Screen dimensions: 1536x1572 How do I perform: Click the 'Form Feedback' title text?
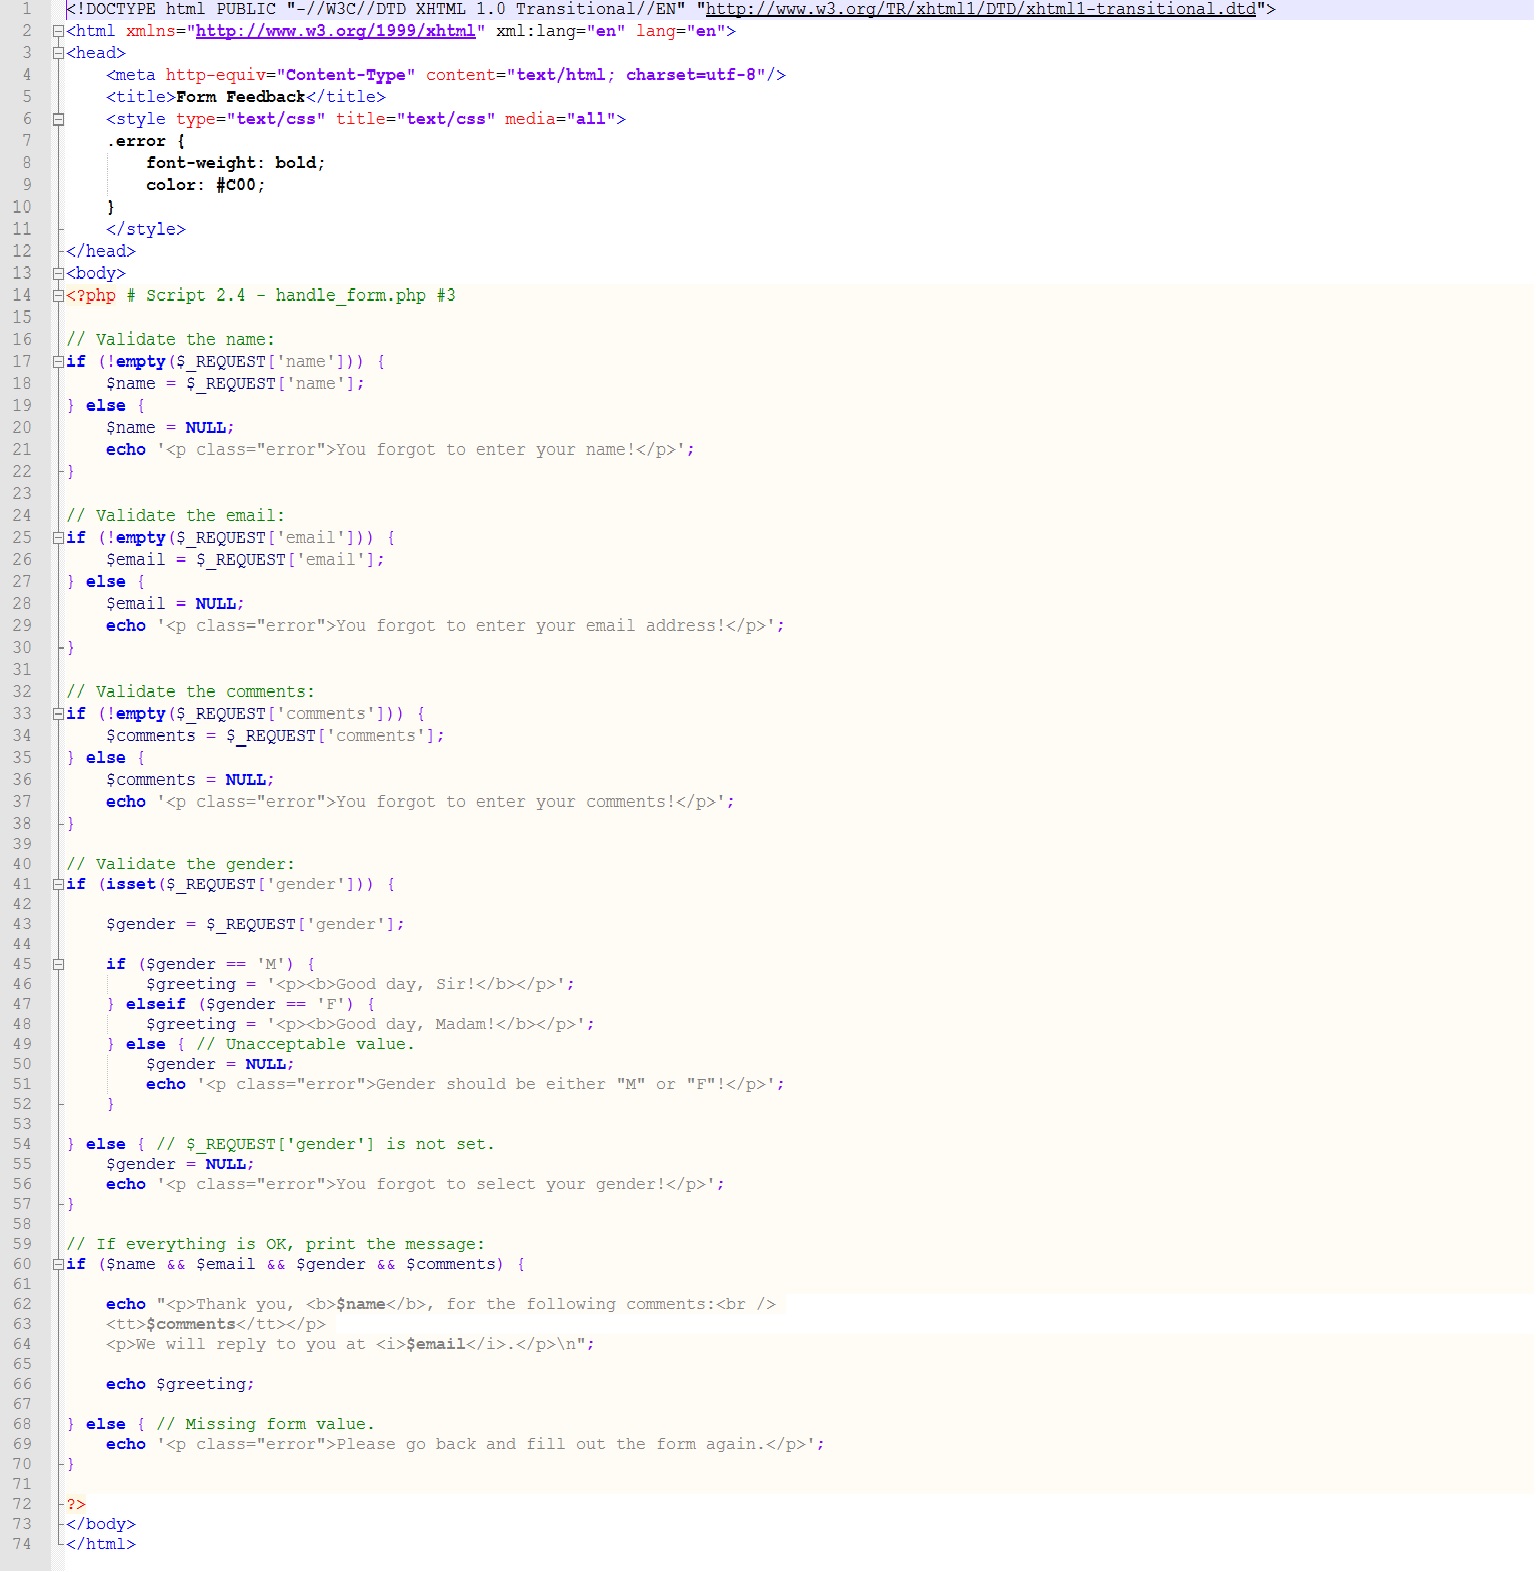tap(241, 97)
